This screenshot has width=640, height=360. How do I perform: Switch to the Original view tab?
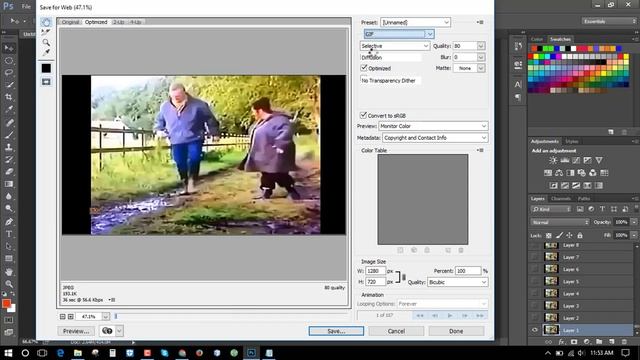pyautogui.click(x=70, y=22)
